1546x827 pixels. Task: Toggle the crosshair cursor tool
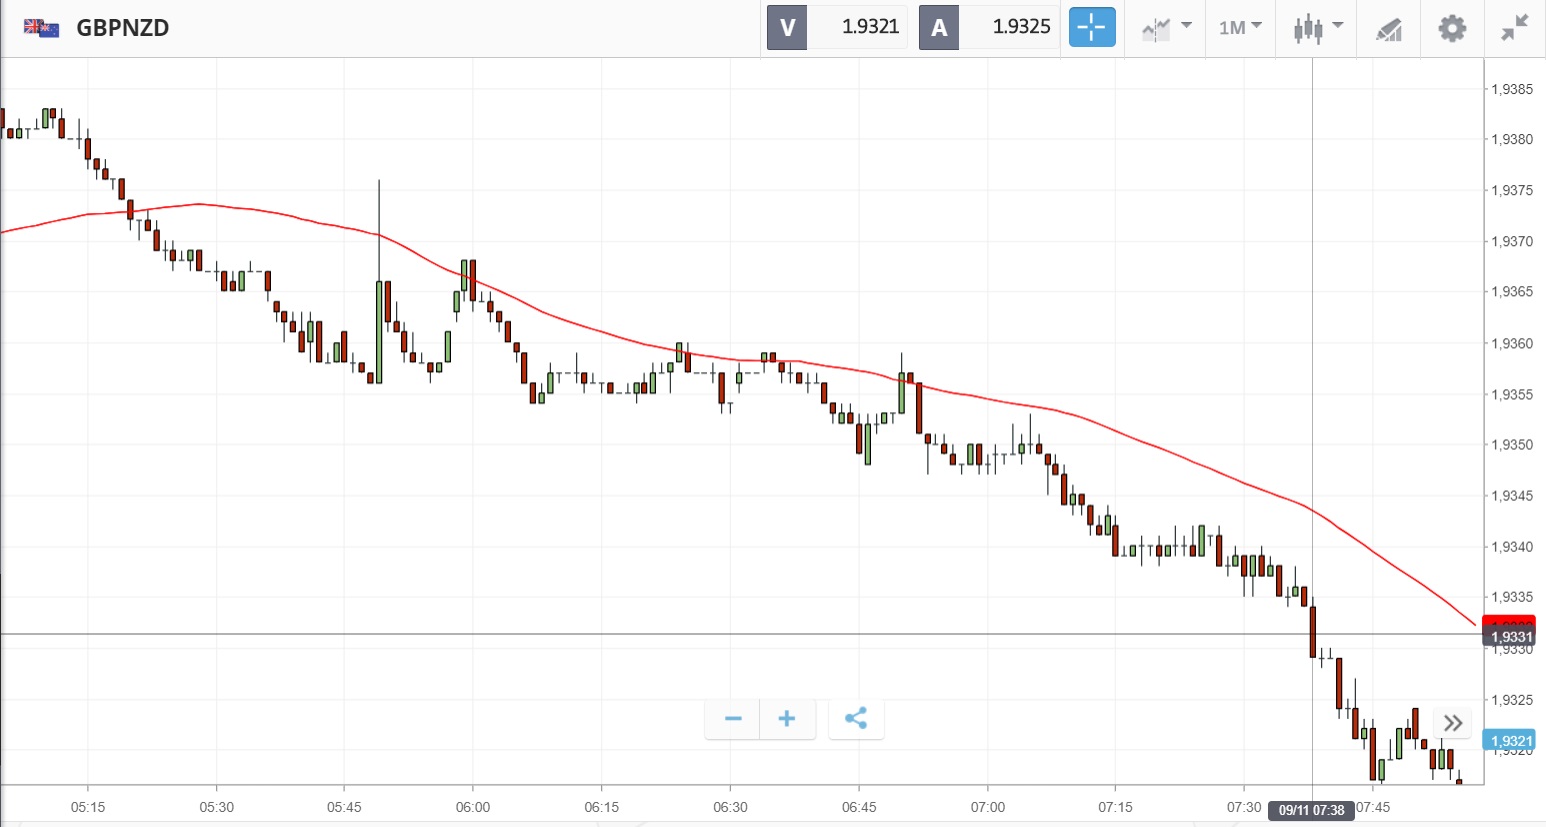click(1091, 27)
